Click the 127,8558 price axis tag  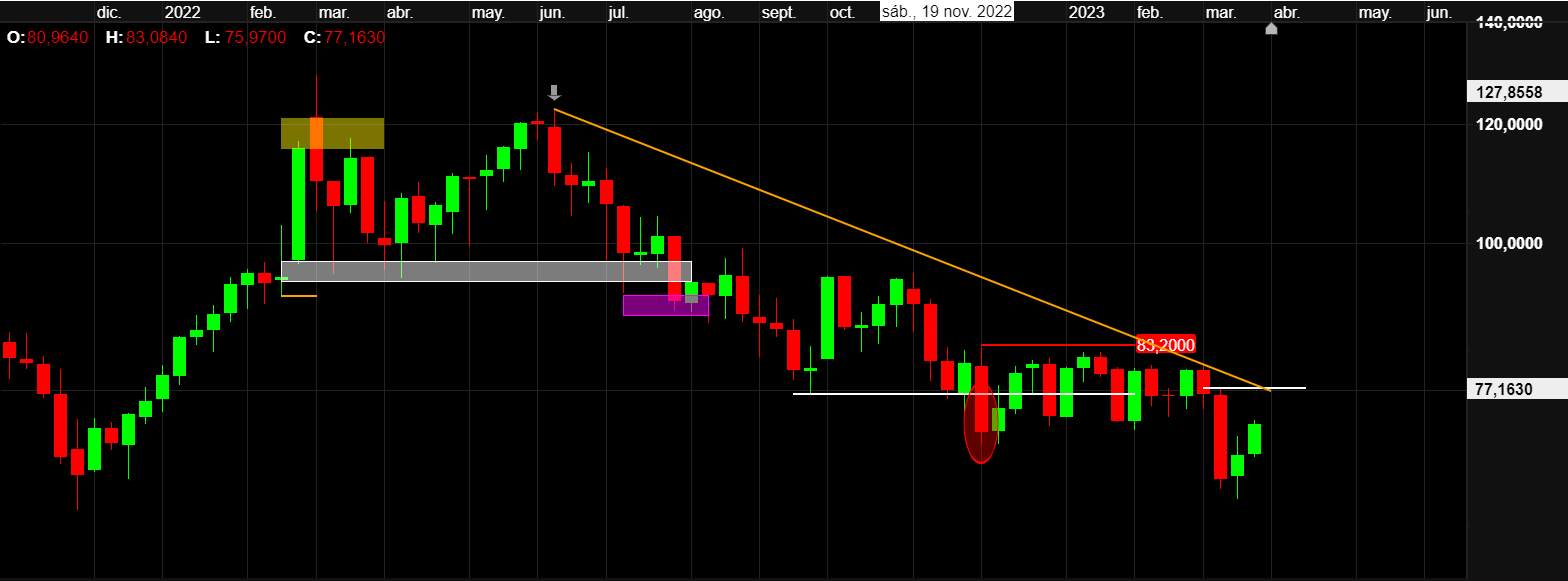[x=1515, y=92]
